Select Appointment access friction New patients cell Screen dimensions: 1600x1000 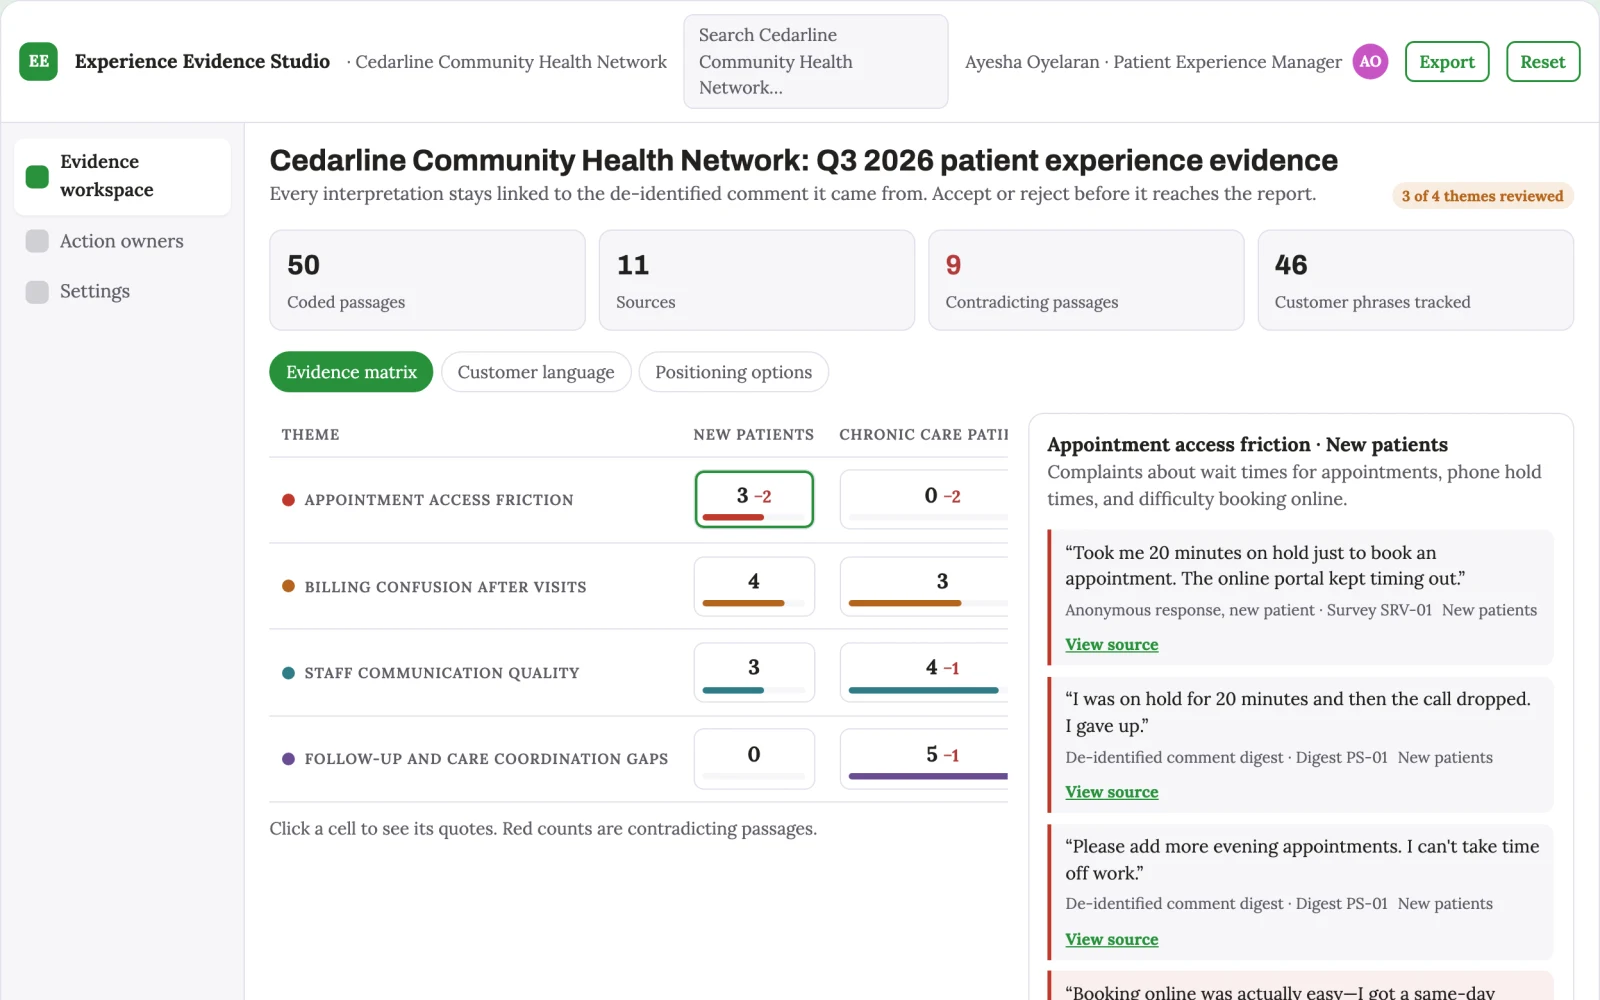(754, 499)
